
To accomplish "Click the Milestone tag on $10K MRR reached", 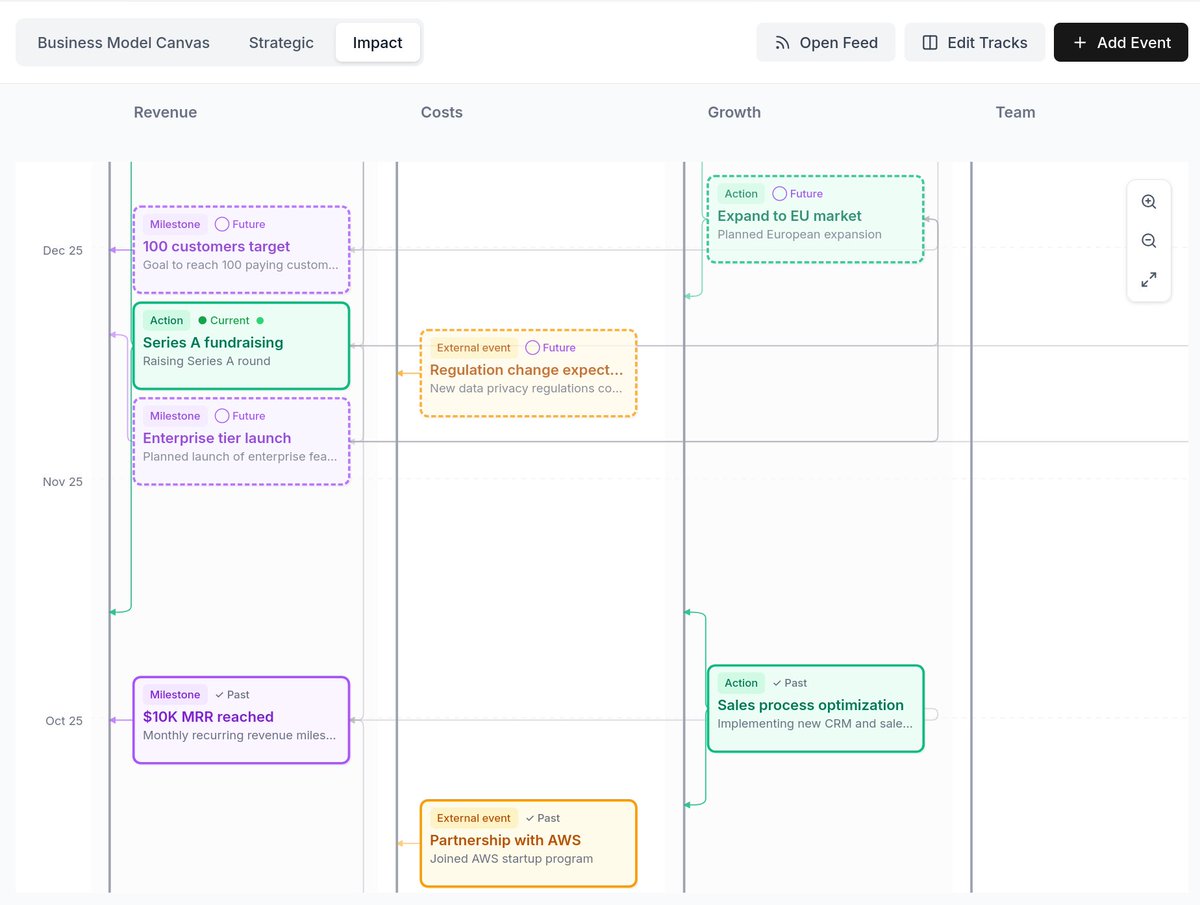I will [x=175, y=695].
